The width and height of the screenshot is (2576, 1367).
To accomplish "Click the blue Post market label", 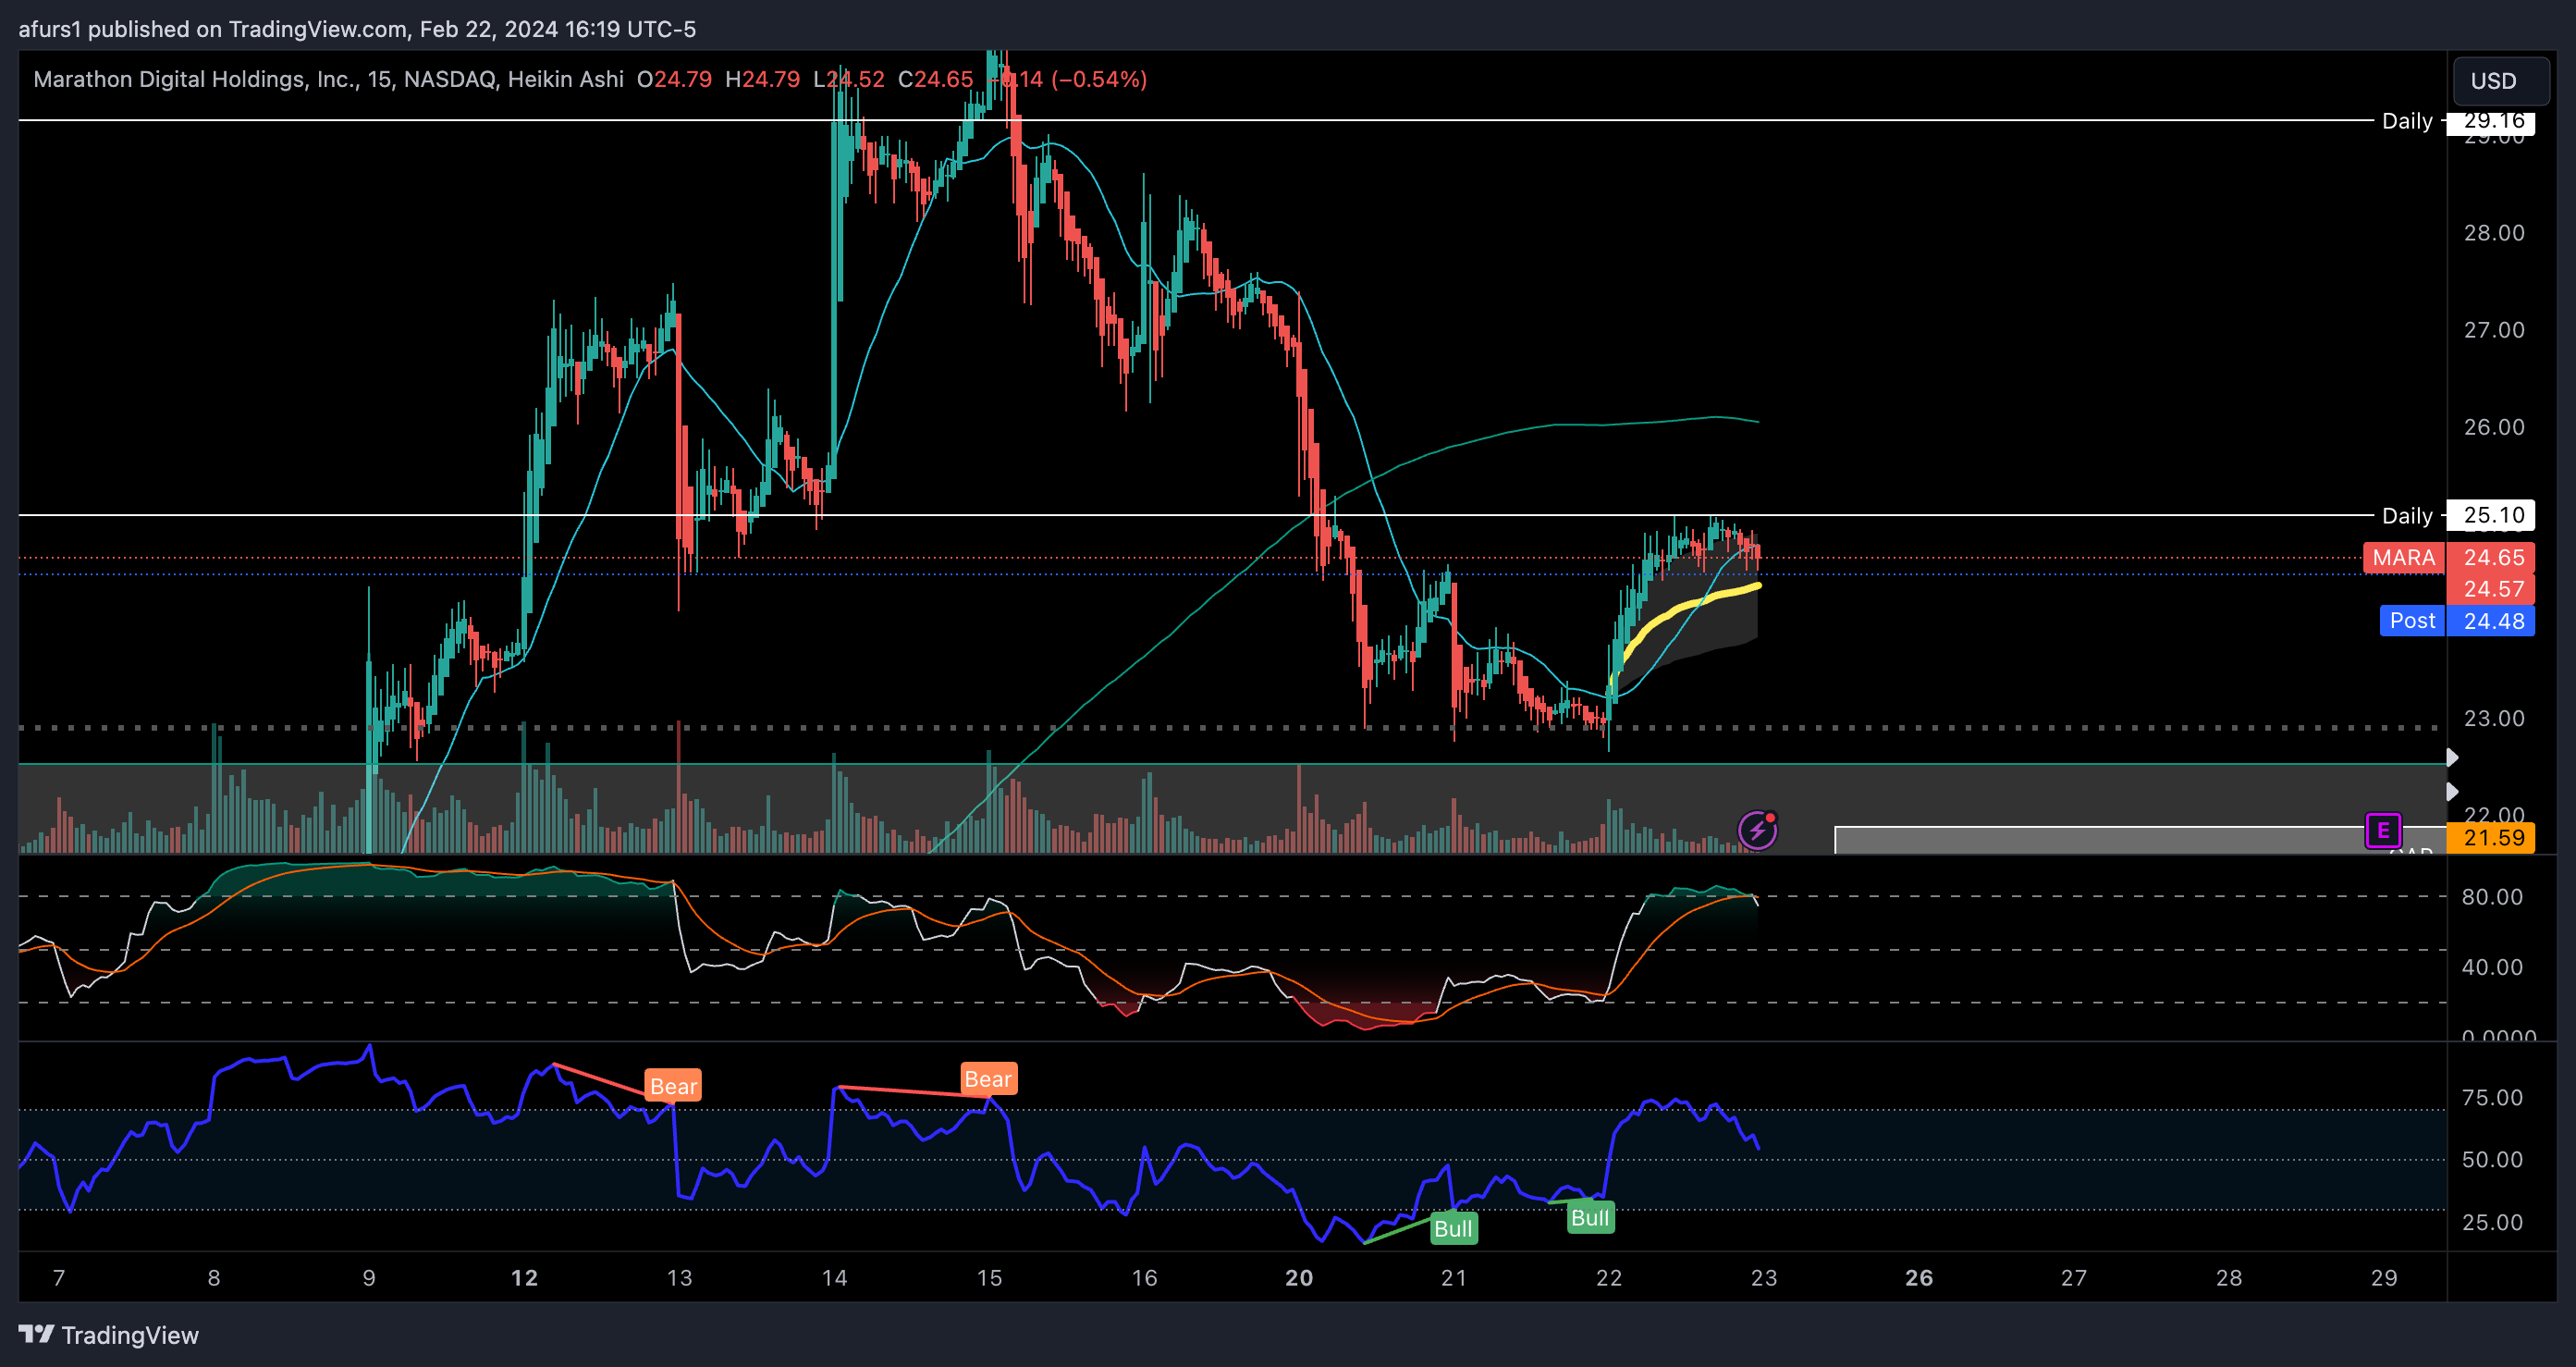I will pos(2412,621).
